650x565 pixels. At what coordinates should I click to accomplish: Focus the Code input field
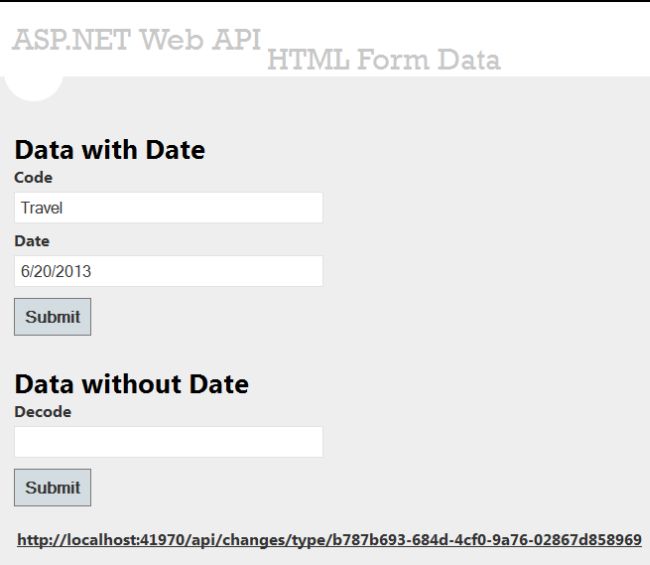click(168, 208)
